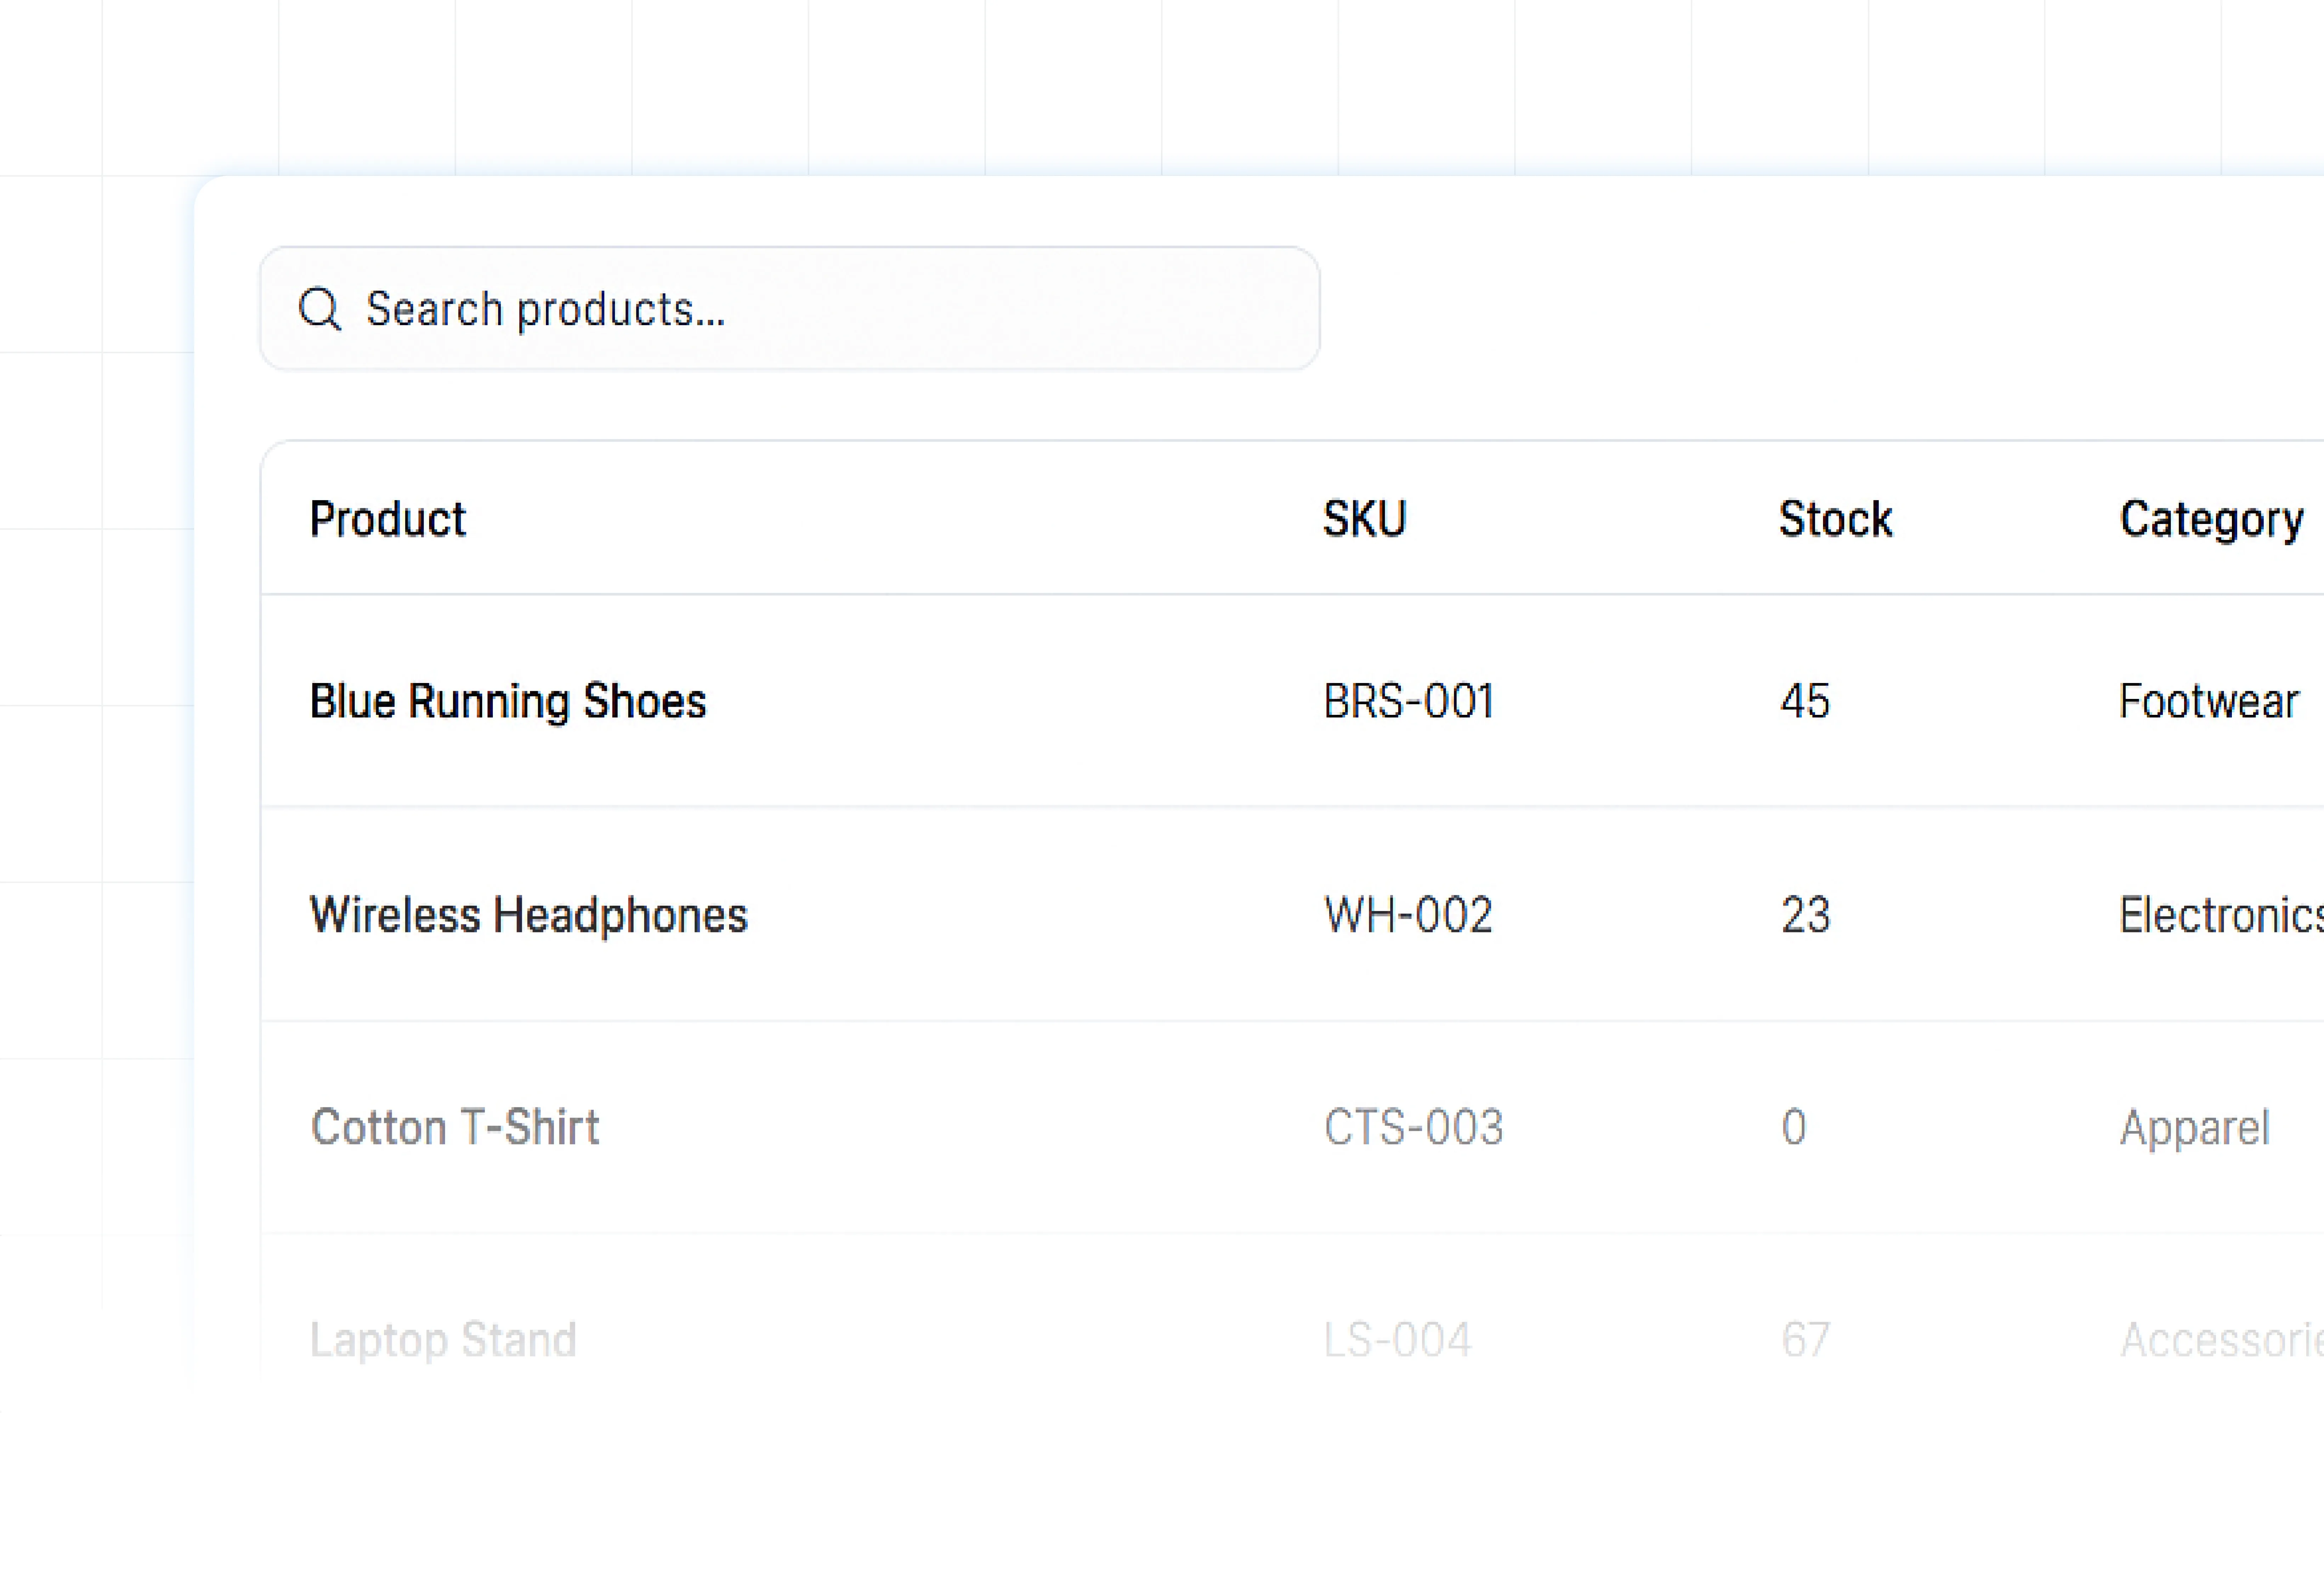Click the LS-004 SKU cell
Screen dimensions: 2324x1587
[x=1397, y=1340]
